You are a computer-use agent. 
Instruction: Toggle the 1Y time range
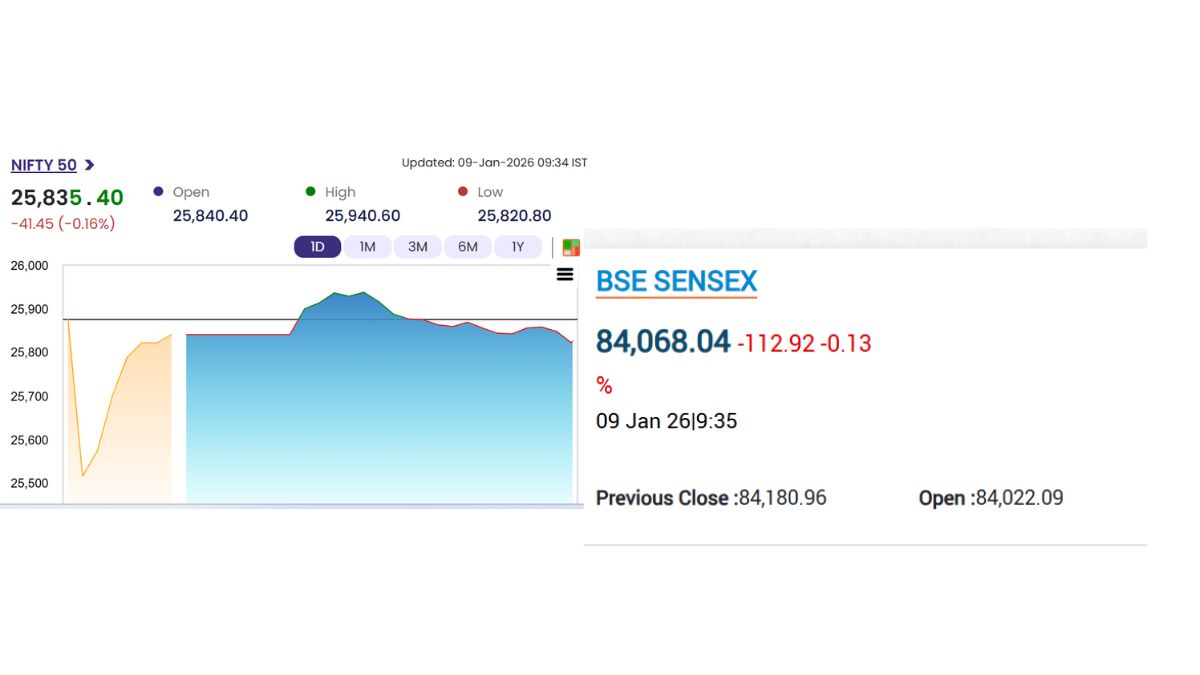tap(518, 246)
